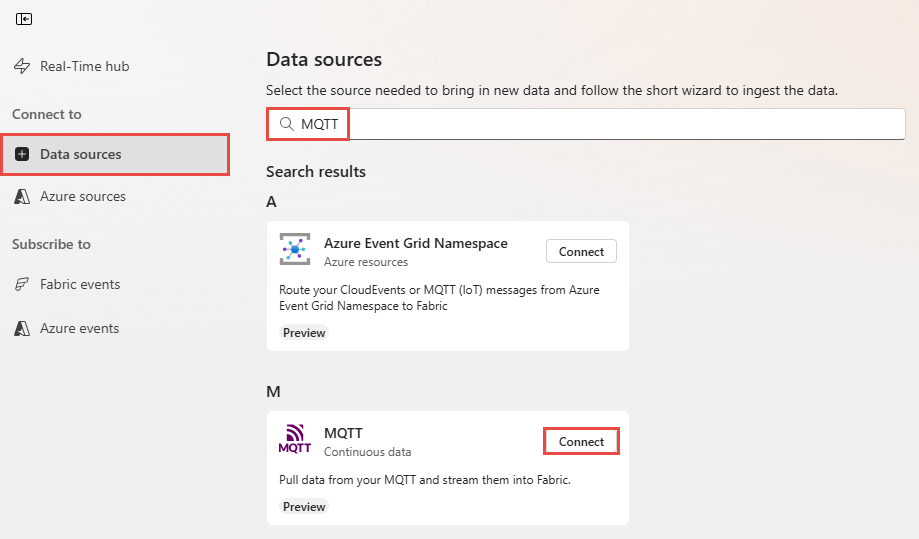Click the Fabric events icon
Screen dimensions: 919x539
tap(22, 284)
